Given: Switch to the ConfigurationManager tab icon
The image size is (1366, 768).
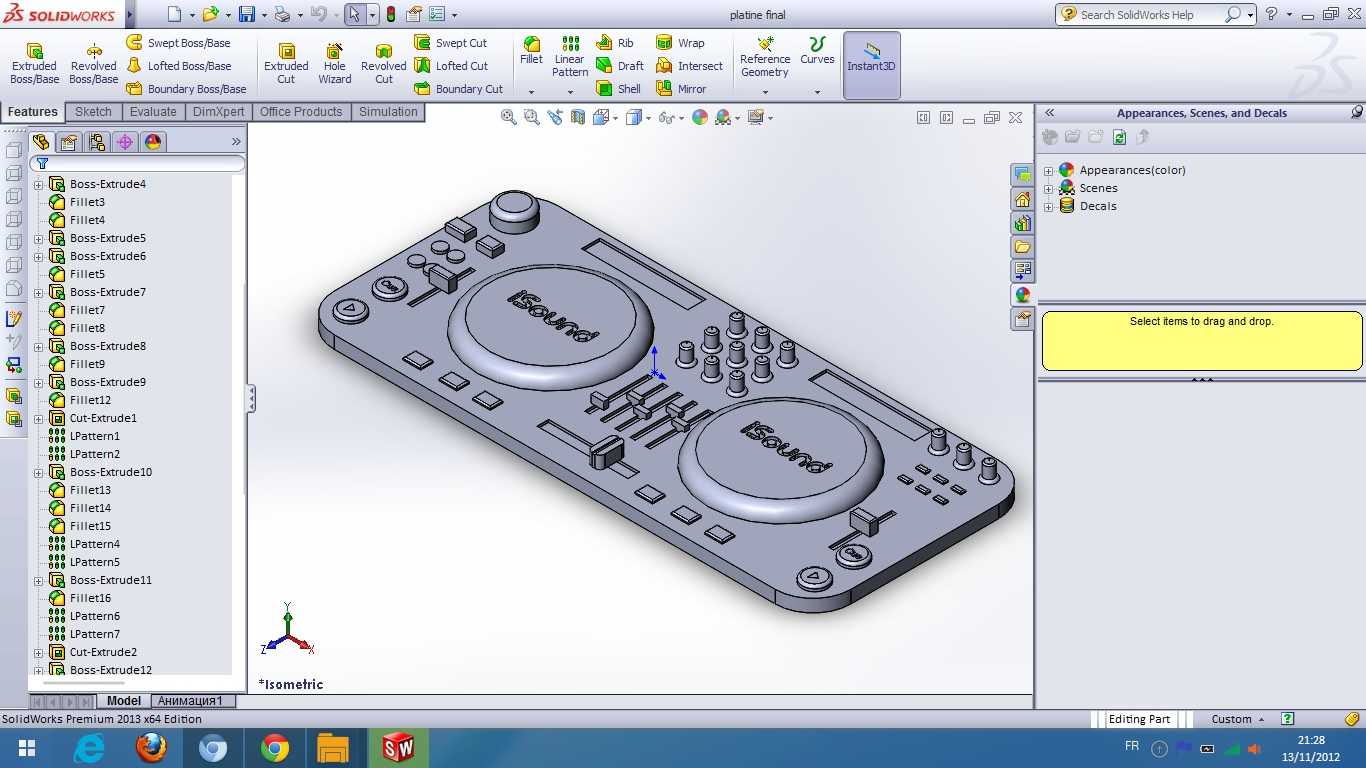Looking at the screenshot, I should tap(96, 142).
